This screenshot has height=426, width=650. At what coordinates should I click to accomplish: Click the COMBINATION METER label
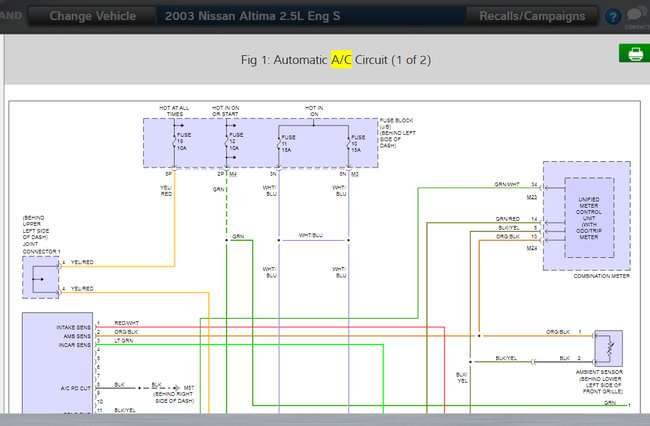[601, 276]
